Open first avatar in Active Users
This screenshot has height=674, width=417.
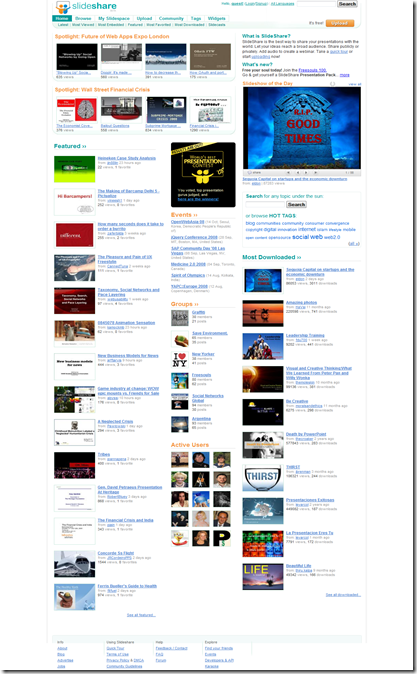coord(180,460)
